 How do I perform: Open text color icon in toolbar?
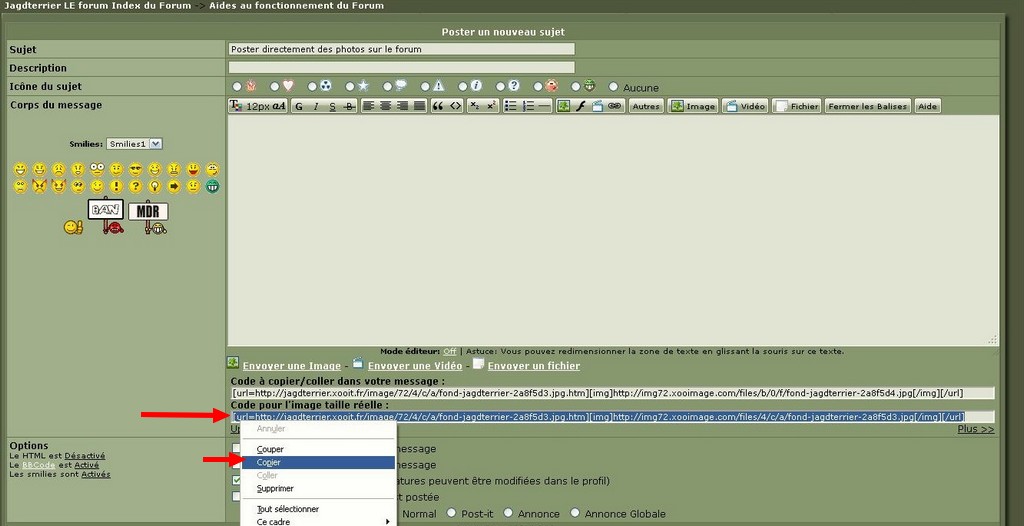tap(236, 106)
